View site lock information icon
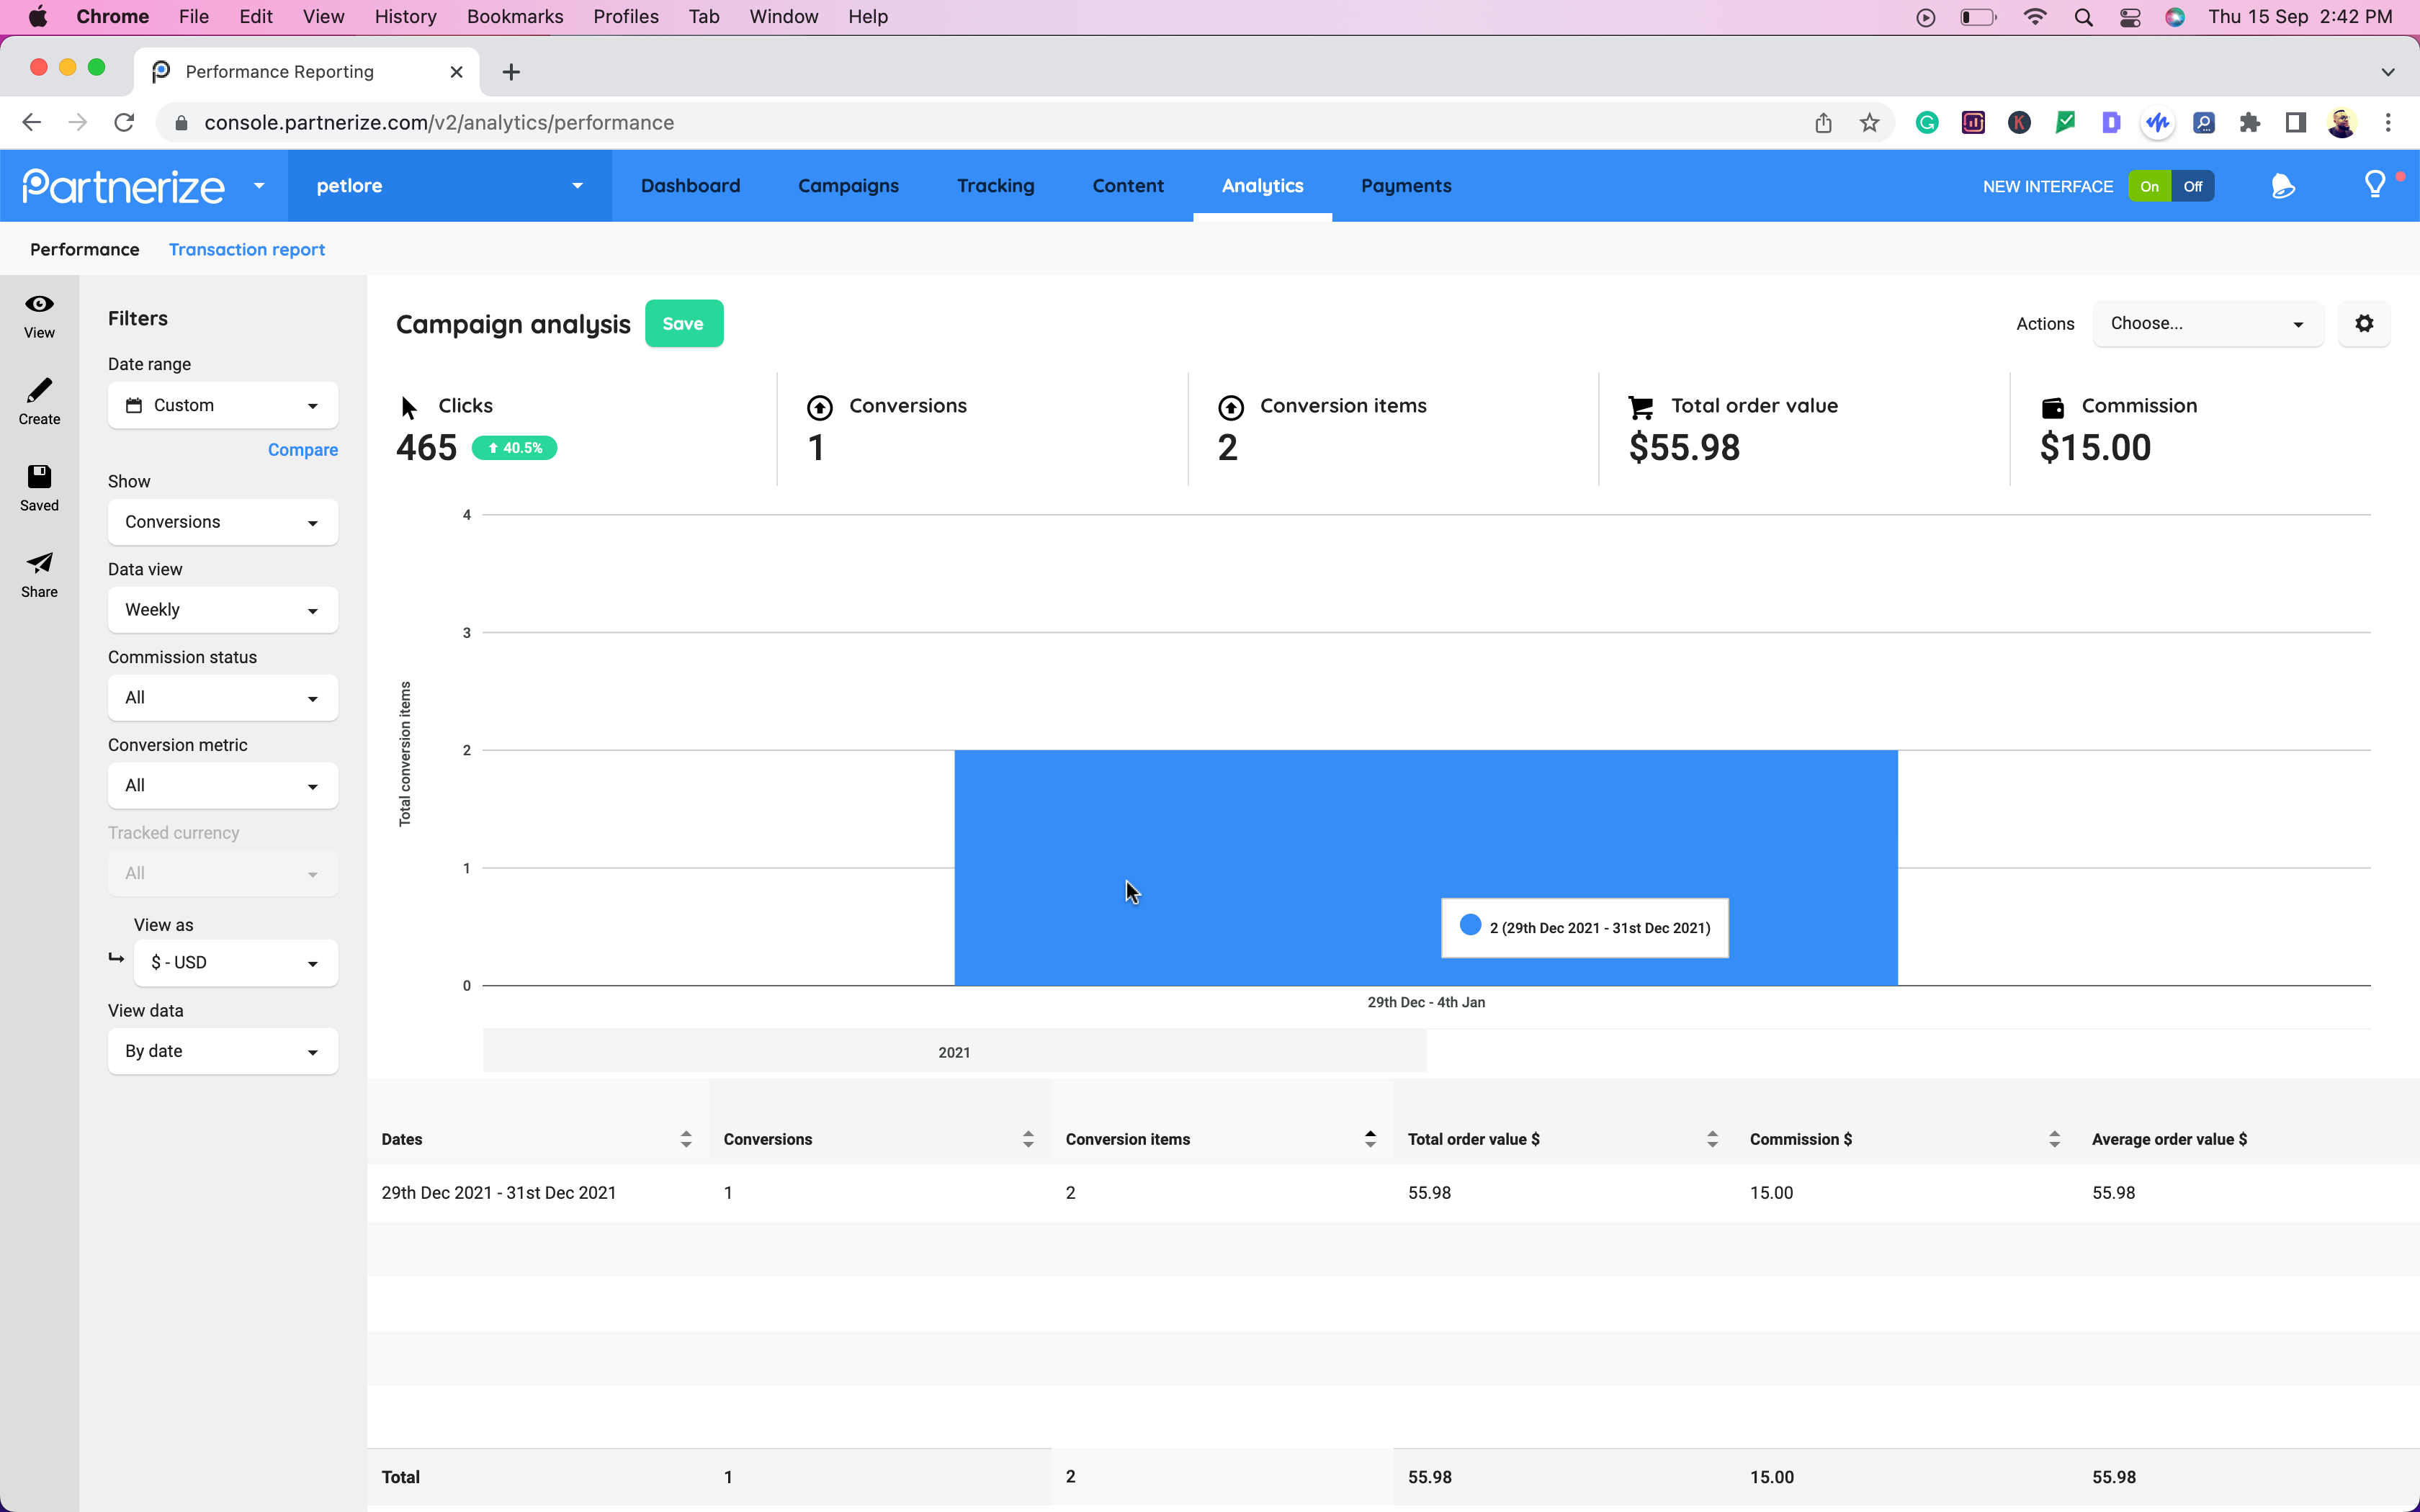Viewport: 2420px width, 1512px height. tap(181, 123)
